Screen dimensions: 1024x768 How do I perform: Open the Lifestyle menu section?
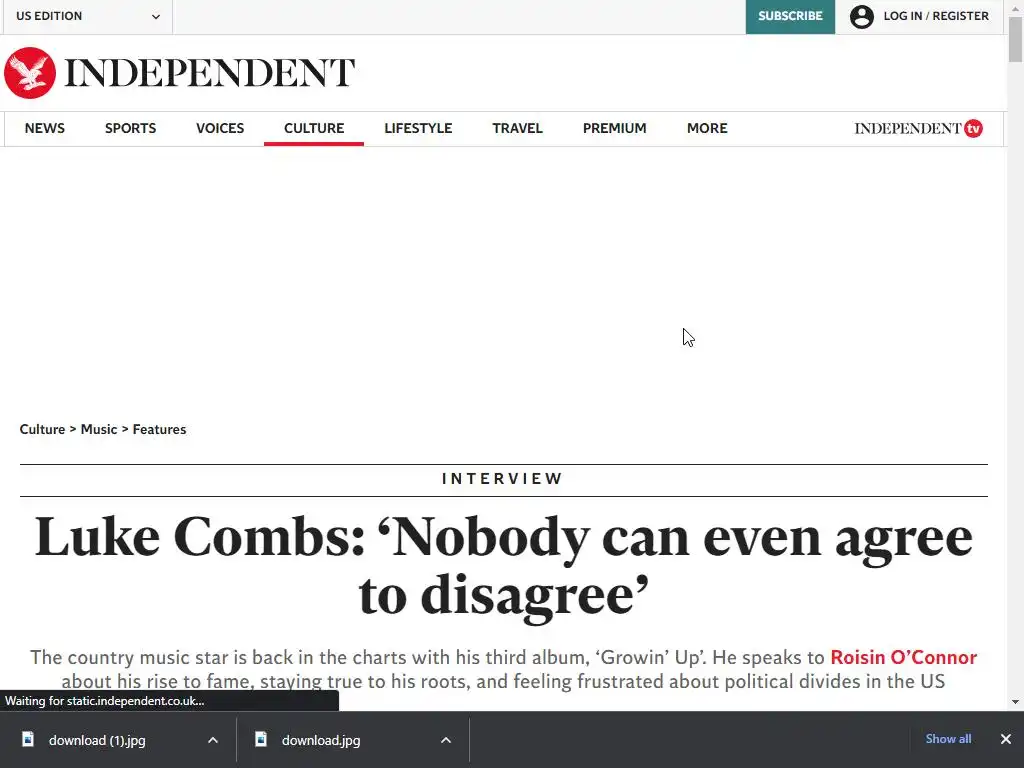(418, 128)
